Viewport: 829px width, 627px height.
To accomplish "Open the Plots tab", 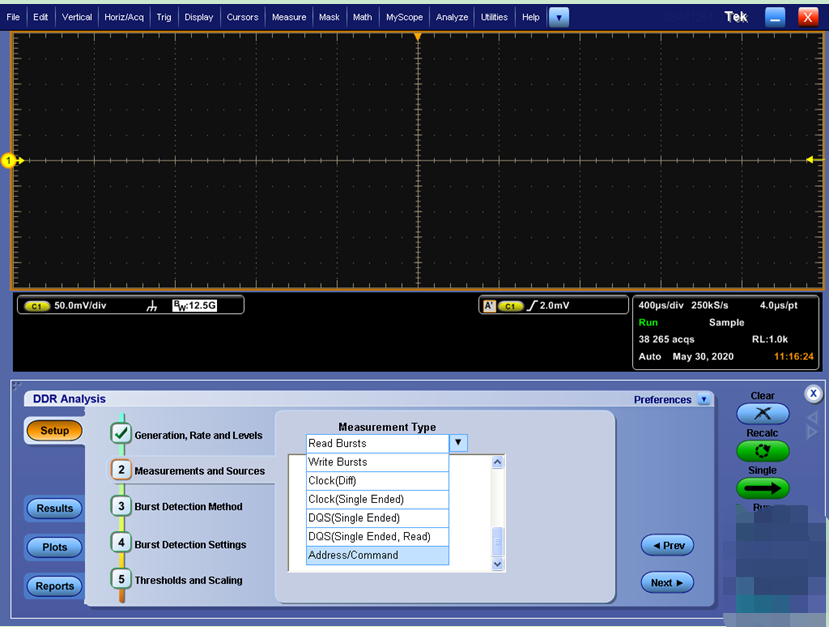I will click(x=54, y=547).
